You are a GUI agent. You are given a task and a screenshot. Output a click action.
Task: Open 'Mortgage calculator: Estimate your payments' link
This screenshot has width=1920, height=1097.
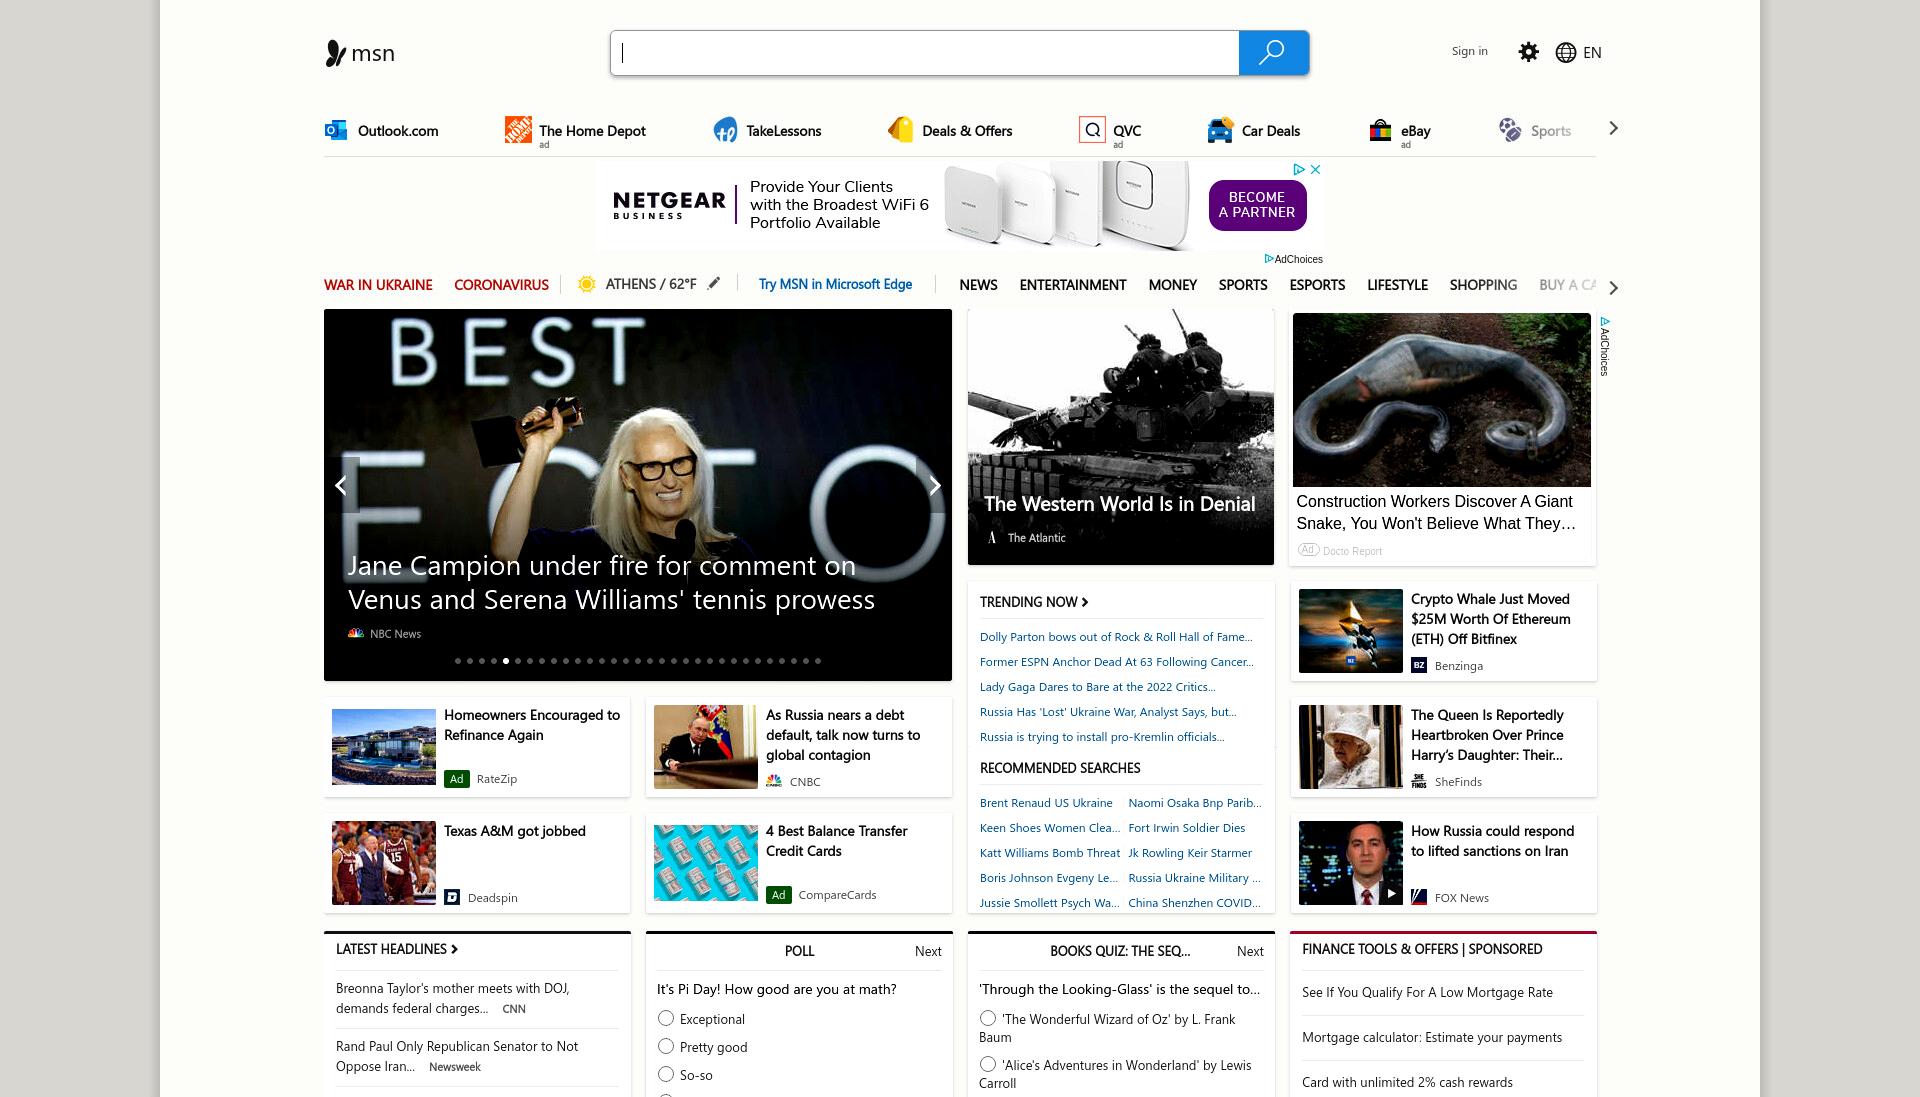click(1432, 1038)
